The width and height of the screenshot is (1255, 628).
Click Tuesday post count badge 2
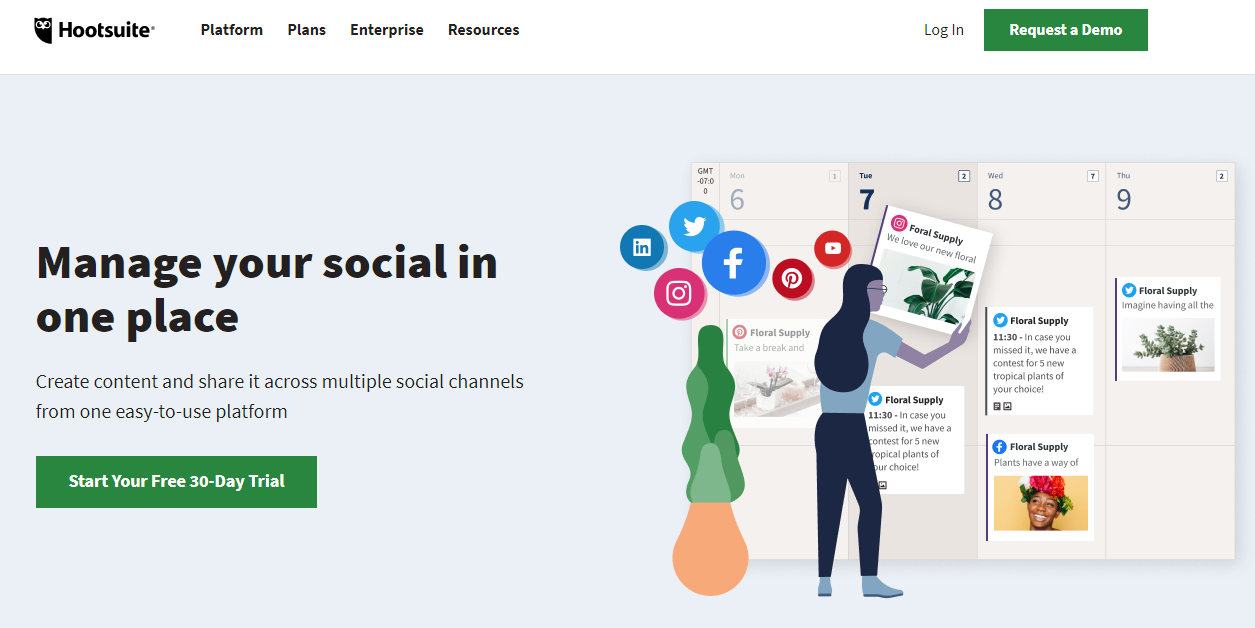click(x=964, y=176)
